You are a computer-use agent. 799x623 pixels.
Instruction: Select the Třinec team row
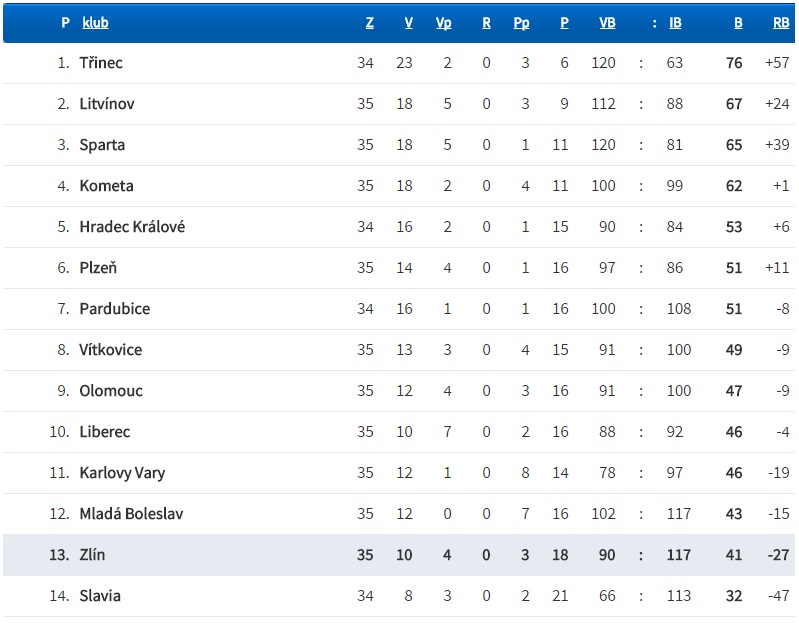click(101, 63)
